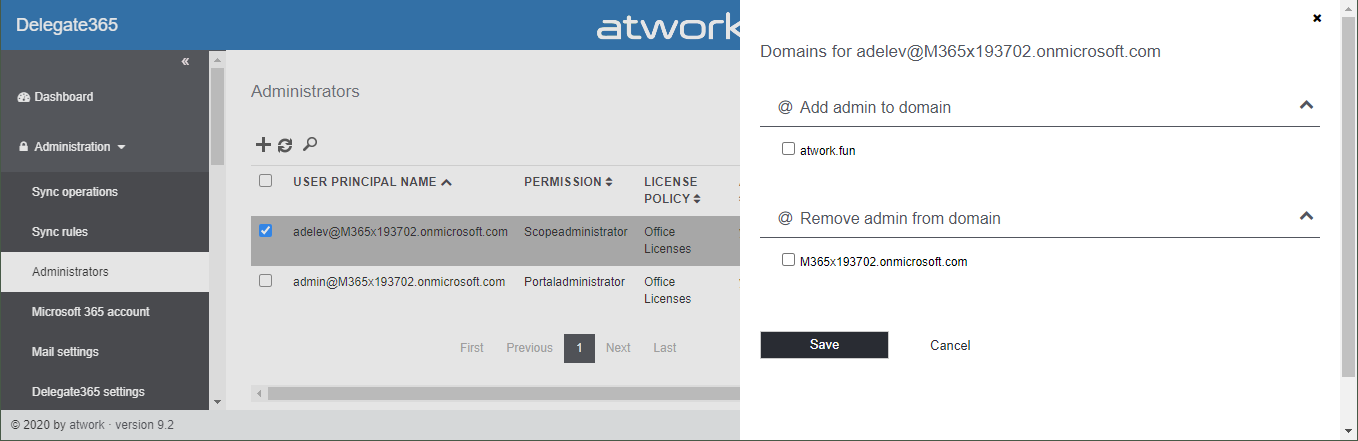Open Mail settings in the sidebar
Image resolution: width=1358 pixels, height=441 pixels.
[x=65, y=352]
